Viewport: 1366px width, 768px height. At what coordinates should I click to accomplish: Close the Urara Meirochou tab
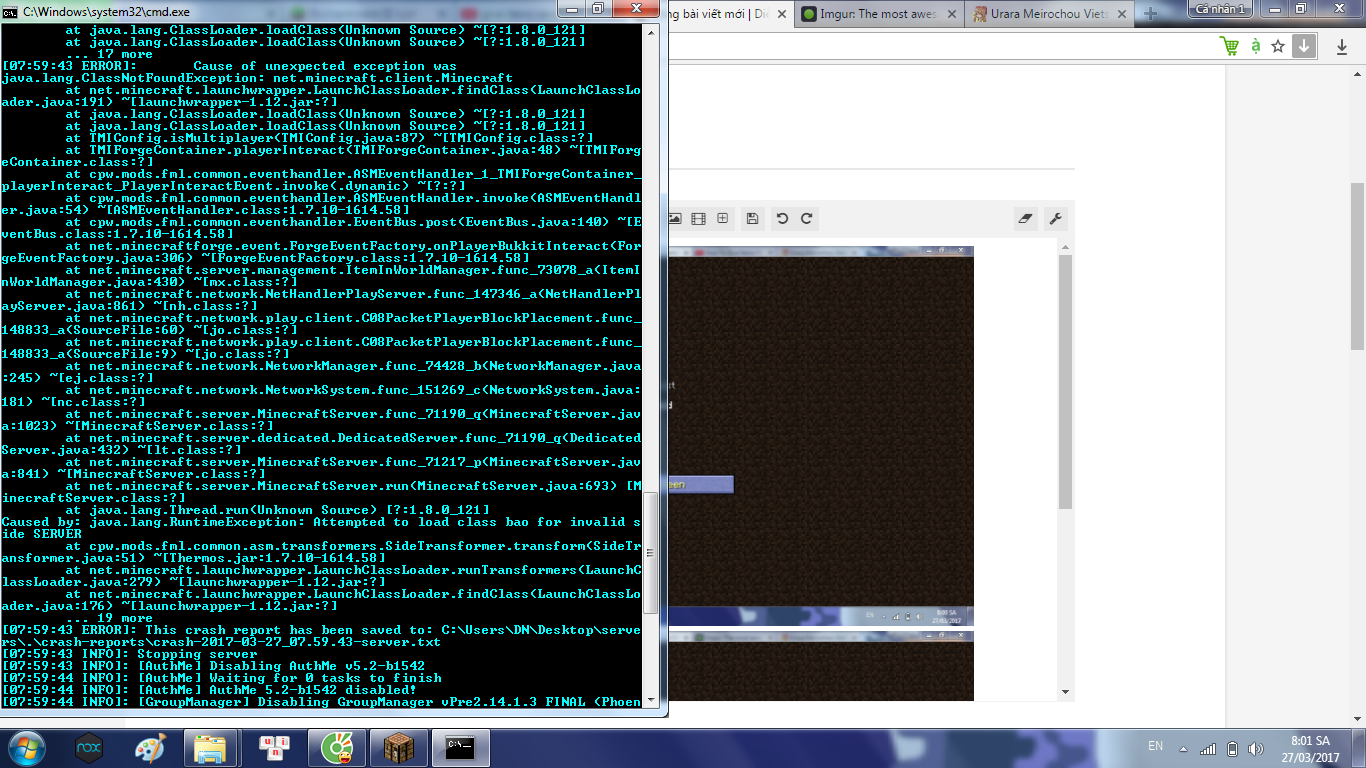point(1120,14)
